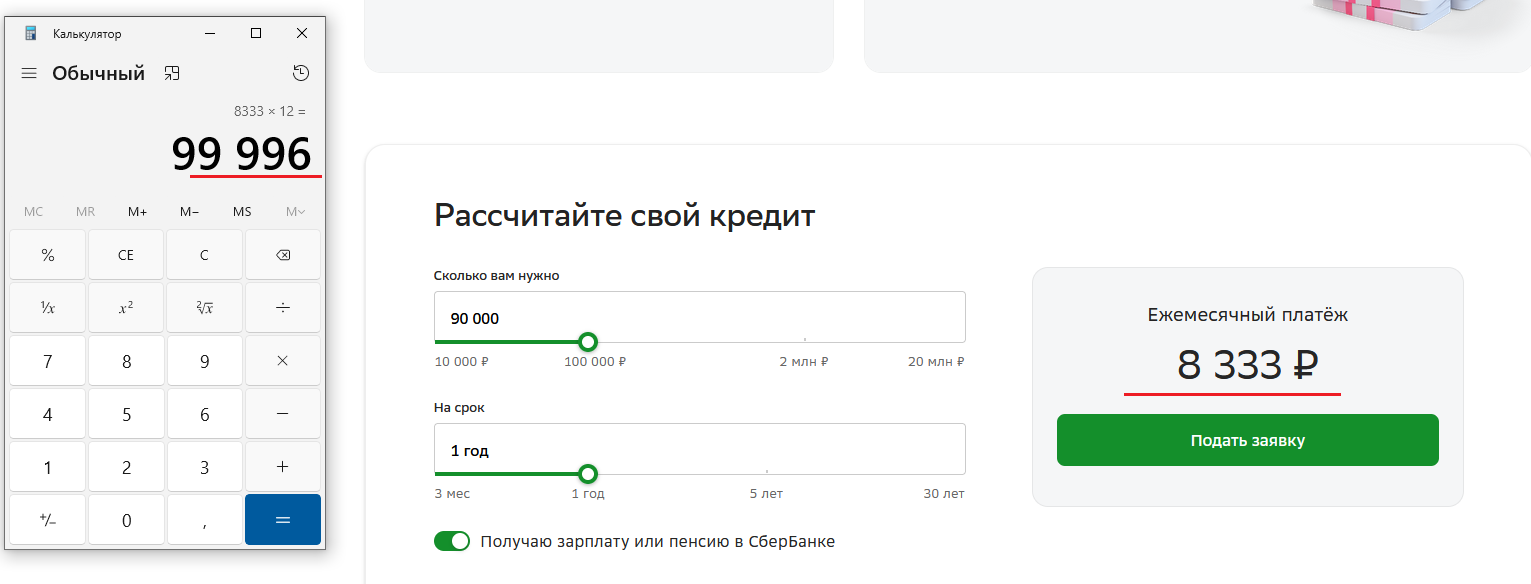Toggle the SberBank salary or pension switch
Viewport: 1531px width, 584px height.
[x=452, y=541]
